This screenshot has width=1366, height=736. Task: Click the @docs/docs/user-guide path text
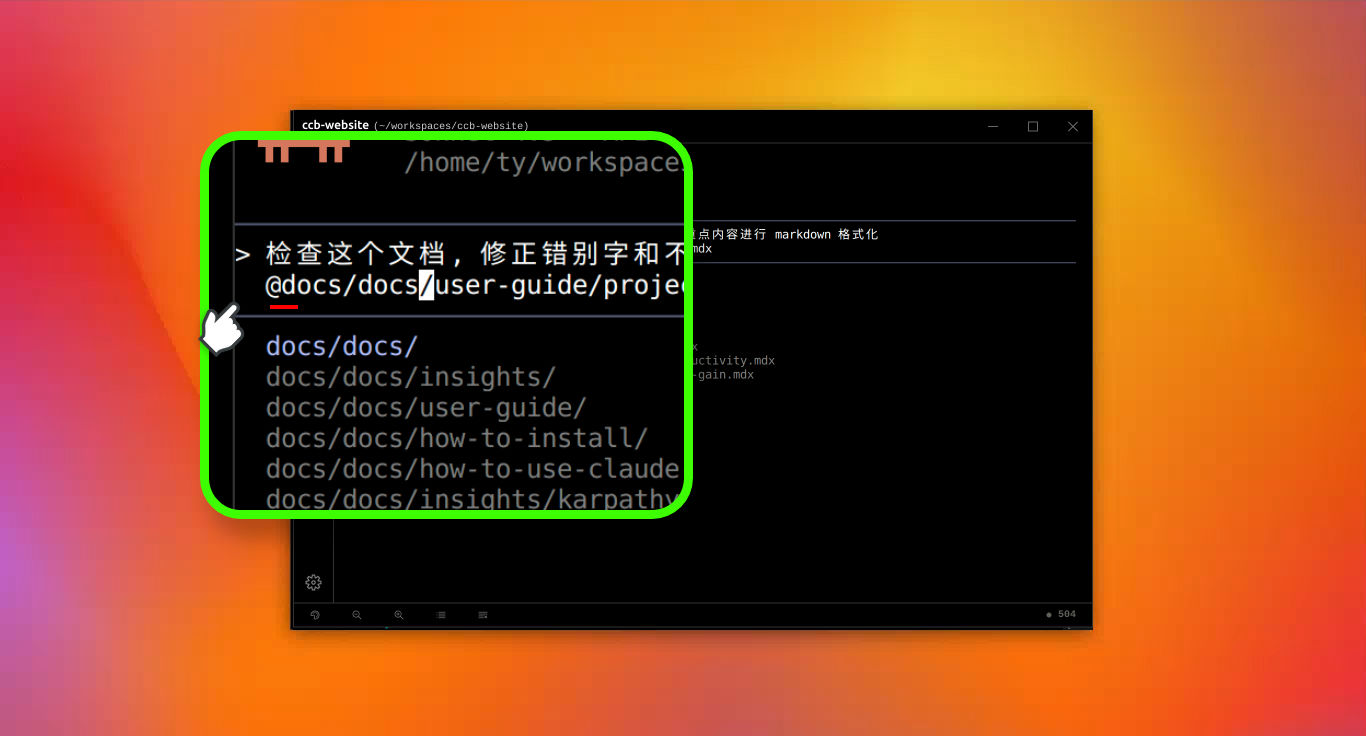pos(475,286)
